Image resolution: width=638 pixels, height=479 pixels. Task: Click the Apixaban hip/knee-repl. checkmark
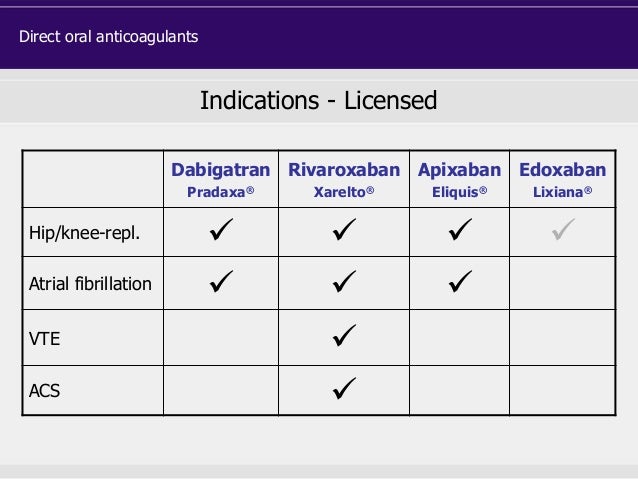[460, 229]
